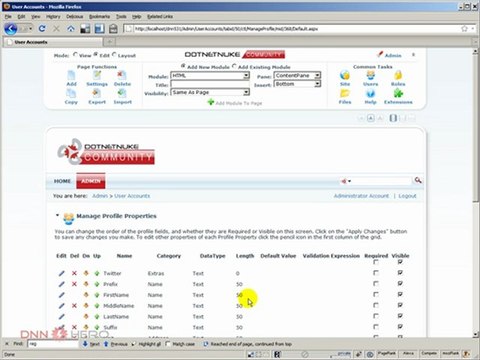
Task: Reload the page with refresh icon
Action: click(42, 29)
